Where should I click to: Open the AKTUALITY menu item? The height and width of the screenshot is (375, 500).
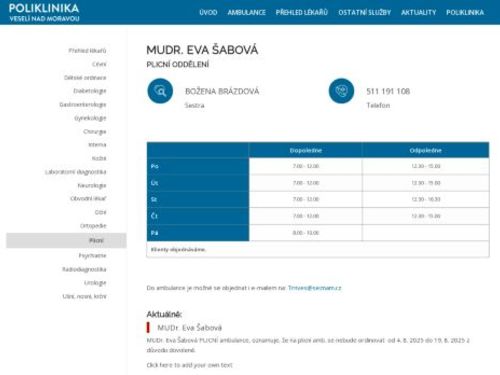[418, 13]
